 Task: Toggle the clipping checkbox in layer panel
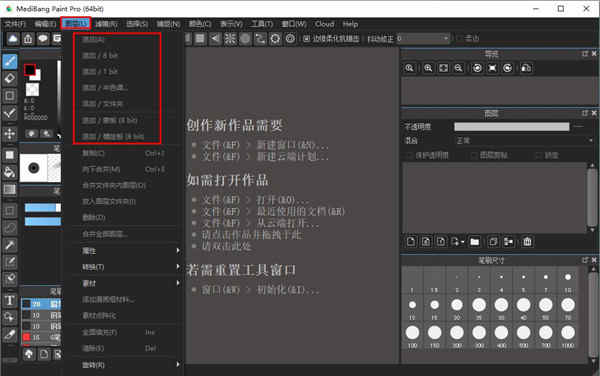[x=474, y=155]
